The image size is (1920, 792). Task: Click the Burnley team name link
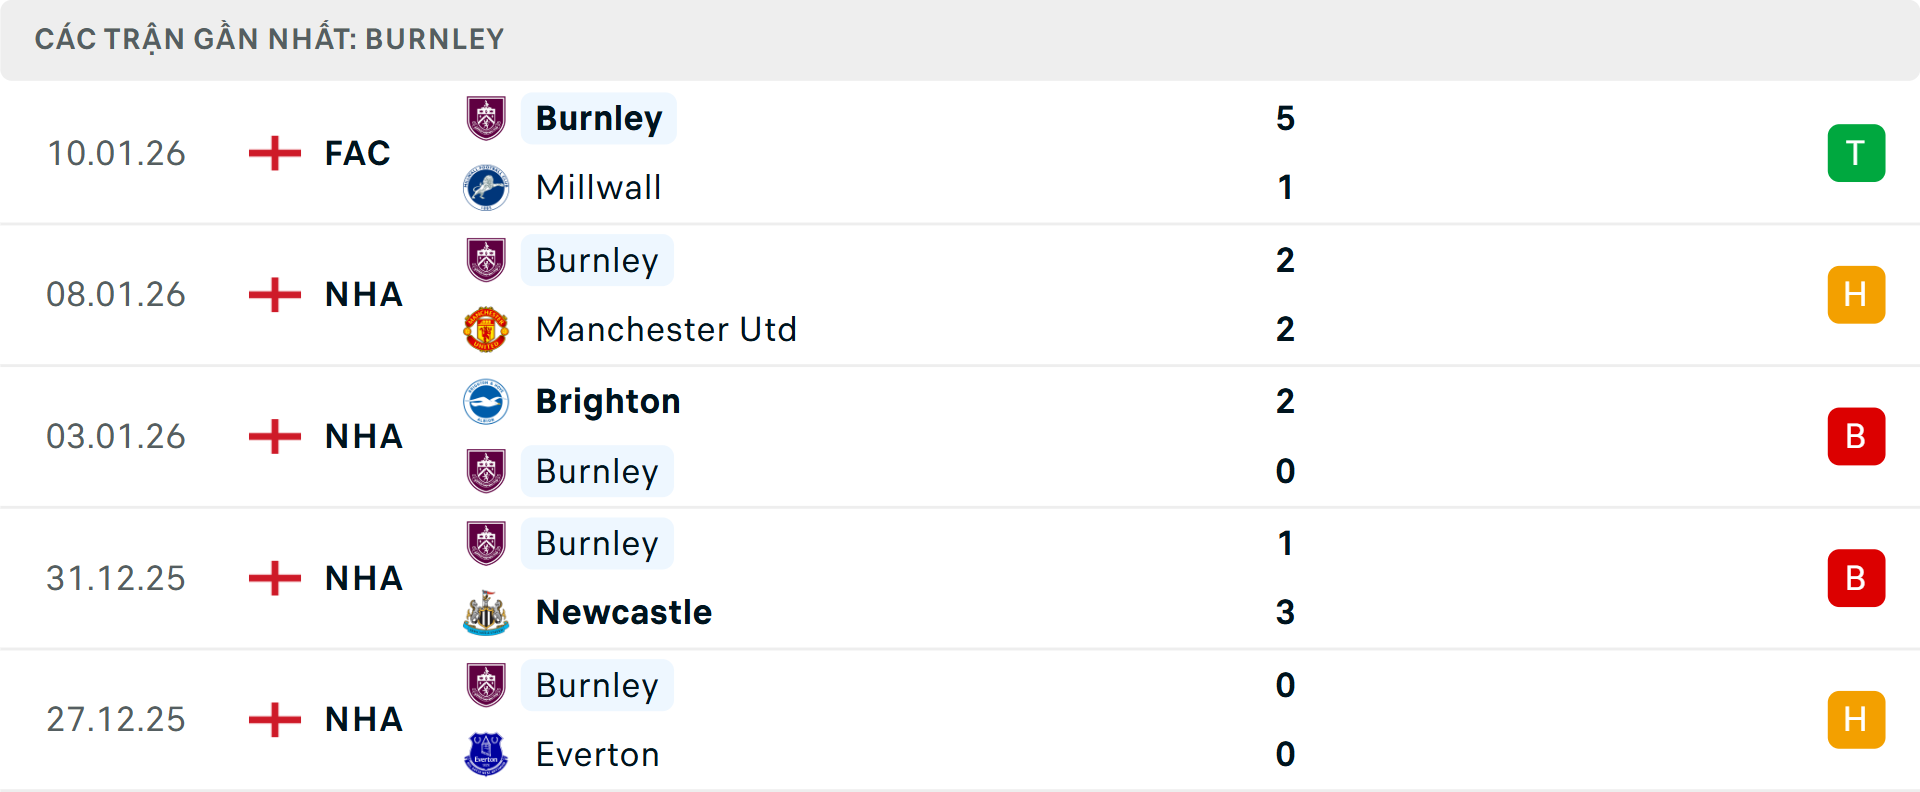pyautogui.click(x=598, y=117)
